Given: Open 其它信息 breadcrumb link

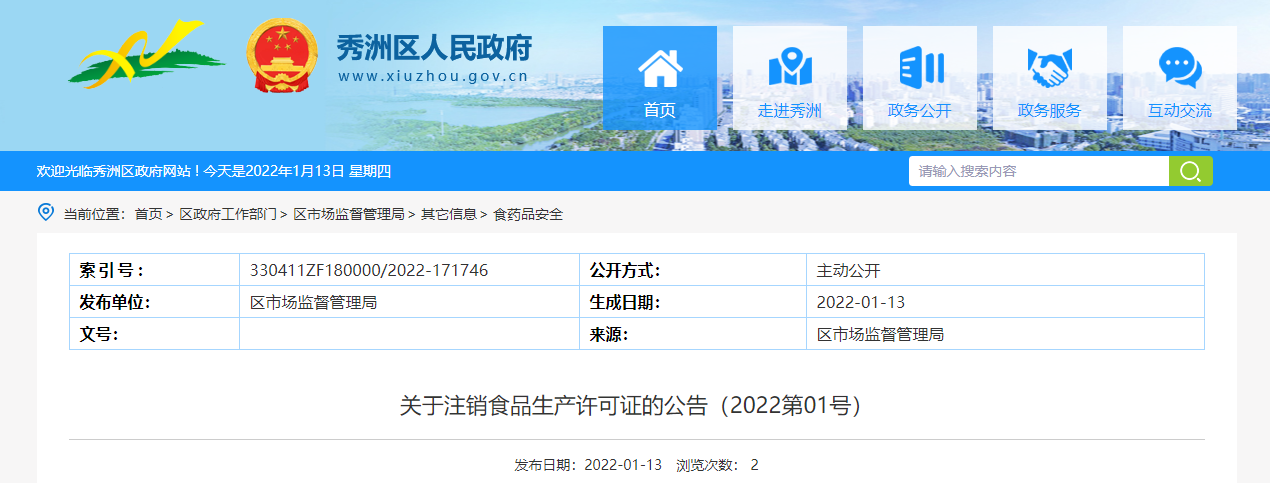Looking at the screenshot, I should click(448, 214).
